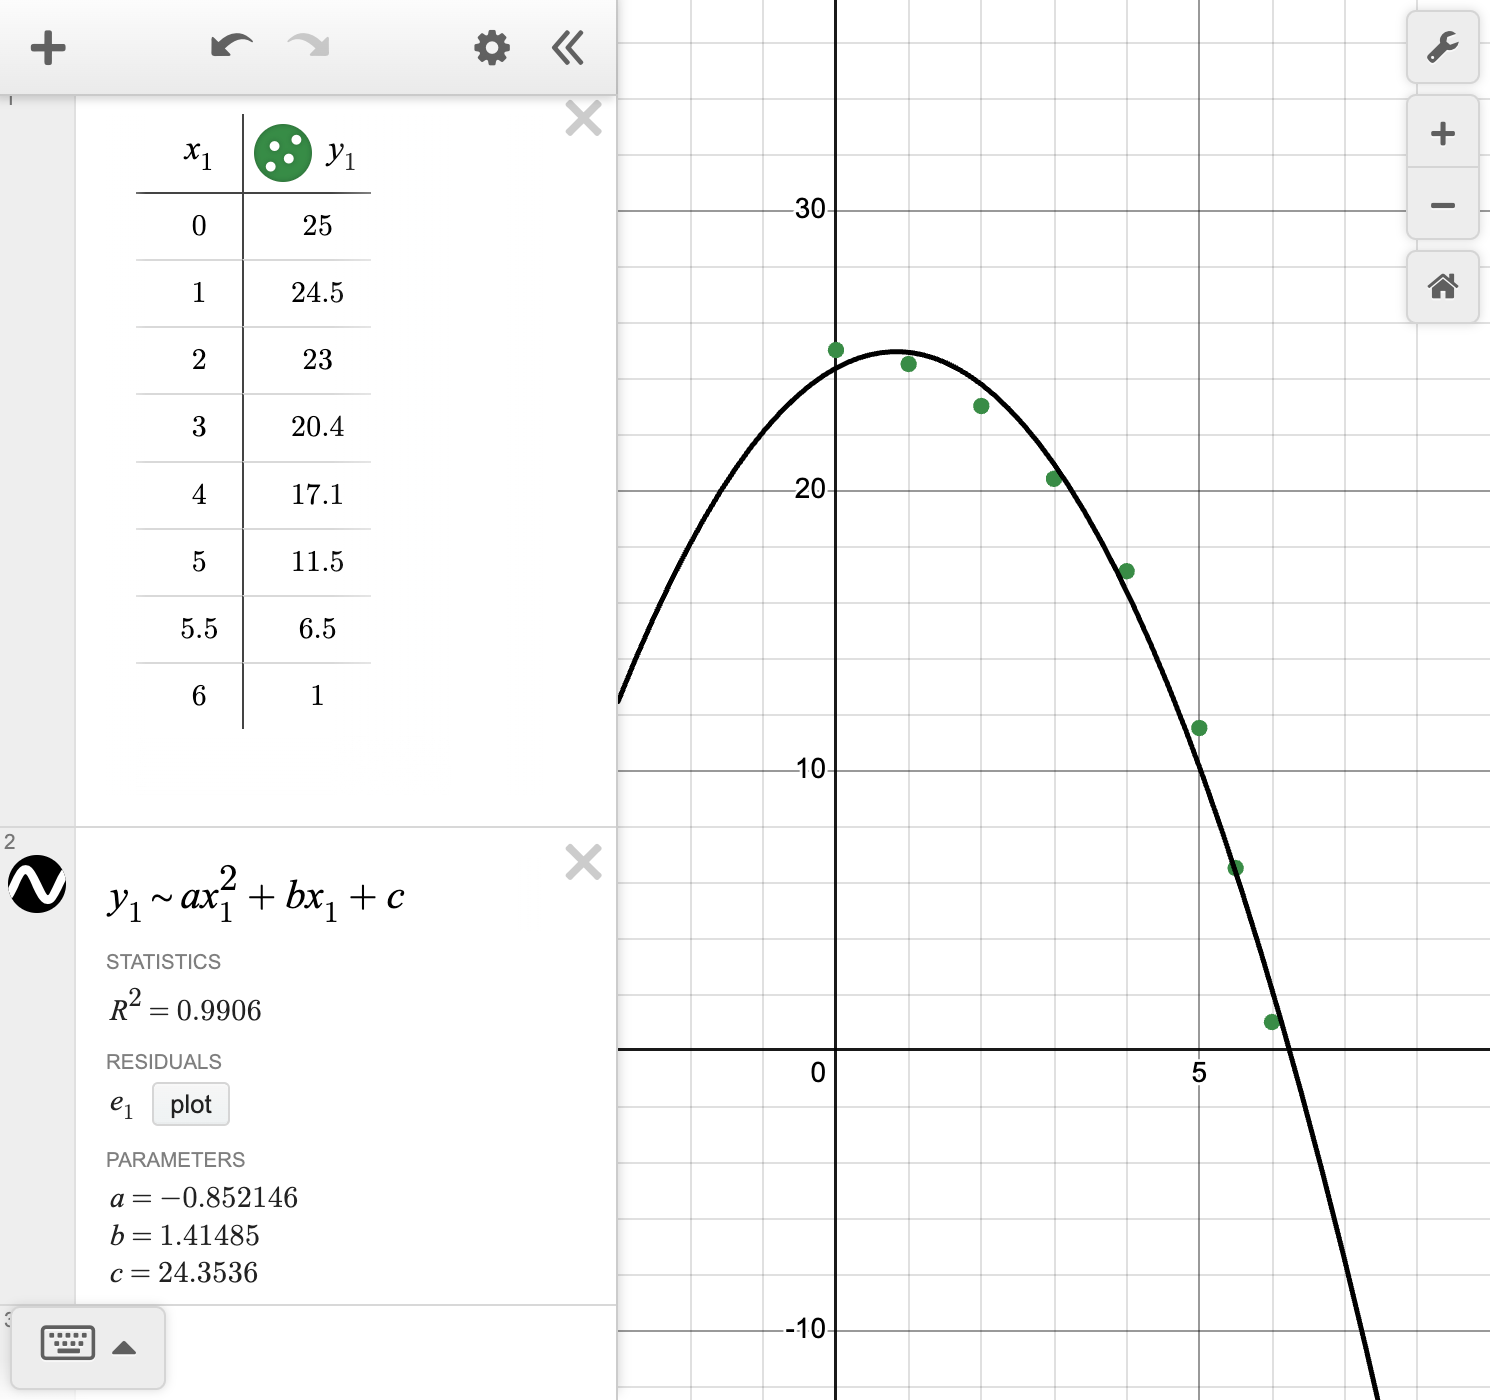The width and height of the screenshot is (1490, 1400).
Task: Open graph settings with the wrench icon
Action: (x=1443, y=47)
